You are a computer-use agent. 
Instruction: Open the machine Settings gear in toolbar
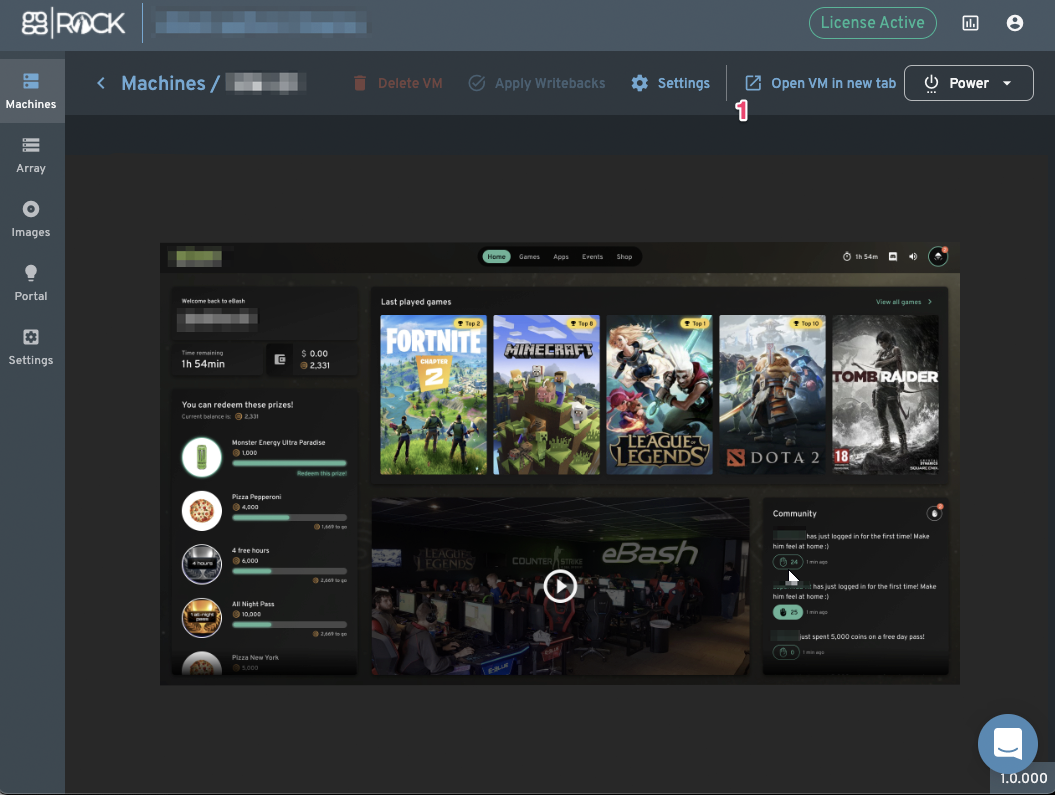[x=671, y=83]
